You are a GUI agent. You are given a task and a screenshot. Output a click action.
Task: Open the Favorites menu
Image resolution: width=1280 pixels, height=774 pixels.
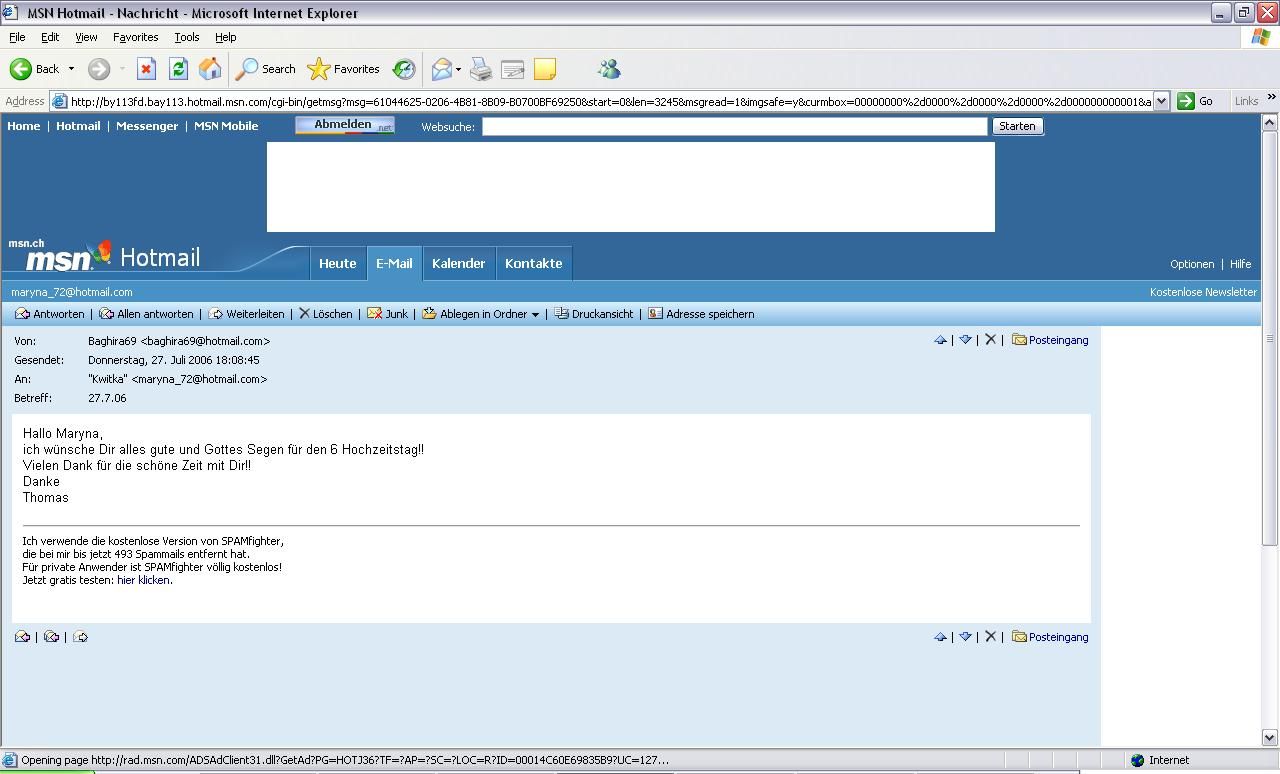click(x=135, y=37)
